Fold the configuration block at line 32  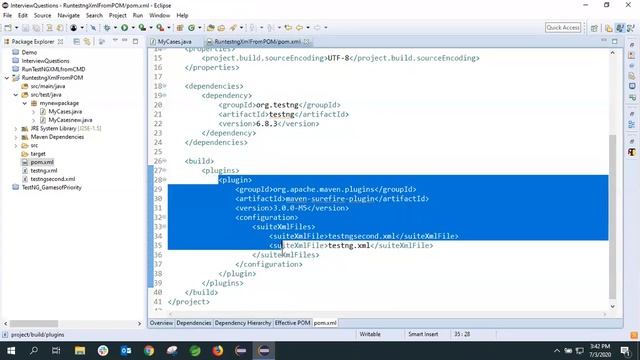click(165, 217)
